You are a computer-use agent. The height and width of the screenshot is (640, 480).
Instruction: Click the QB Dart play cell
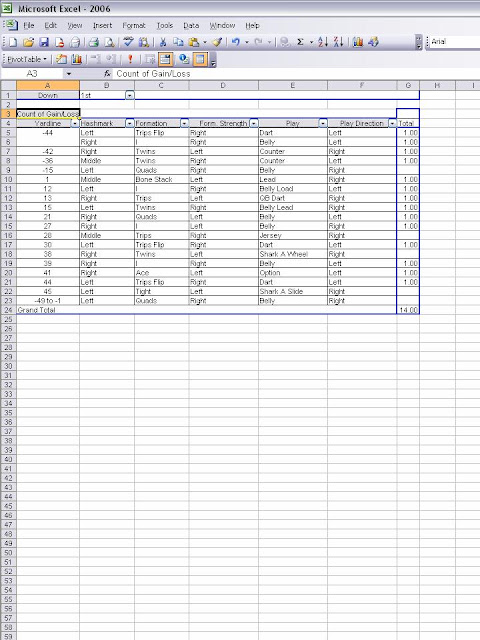[293, 198]
